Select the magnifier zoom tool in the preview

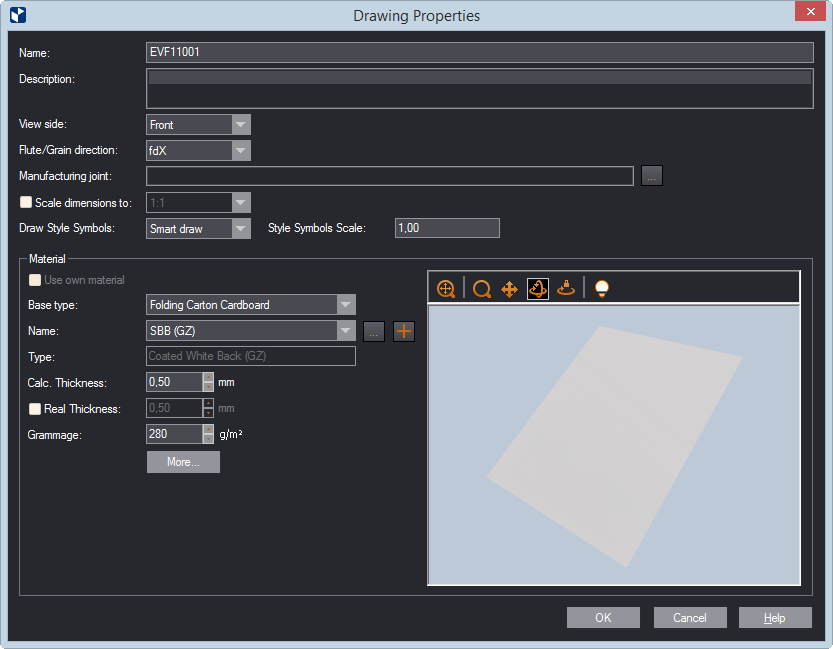(482, 289)
